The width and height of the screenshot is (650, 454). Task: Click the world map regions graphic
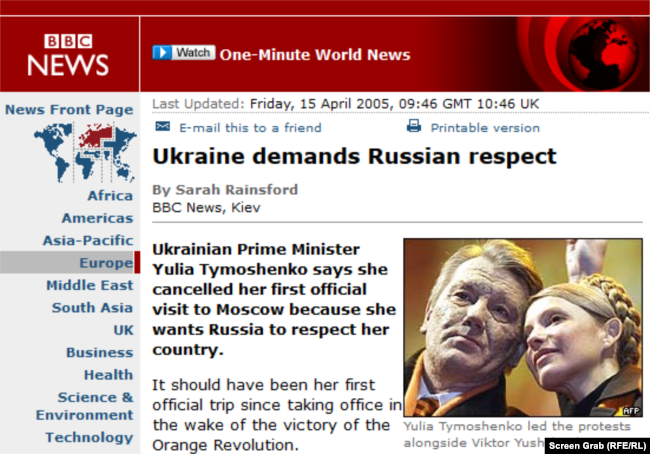coord(85,152)
